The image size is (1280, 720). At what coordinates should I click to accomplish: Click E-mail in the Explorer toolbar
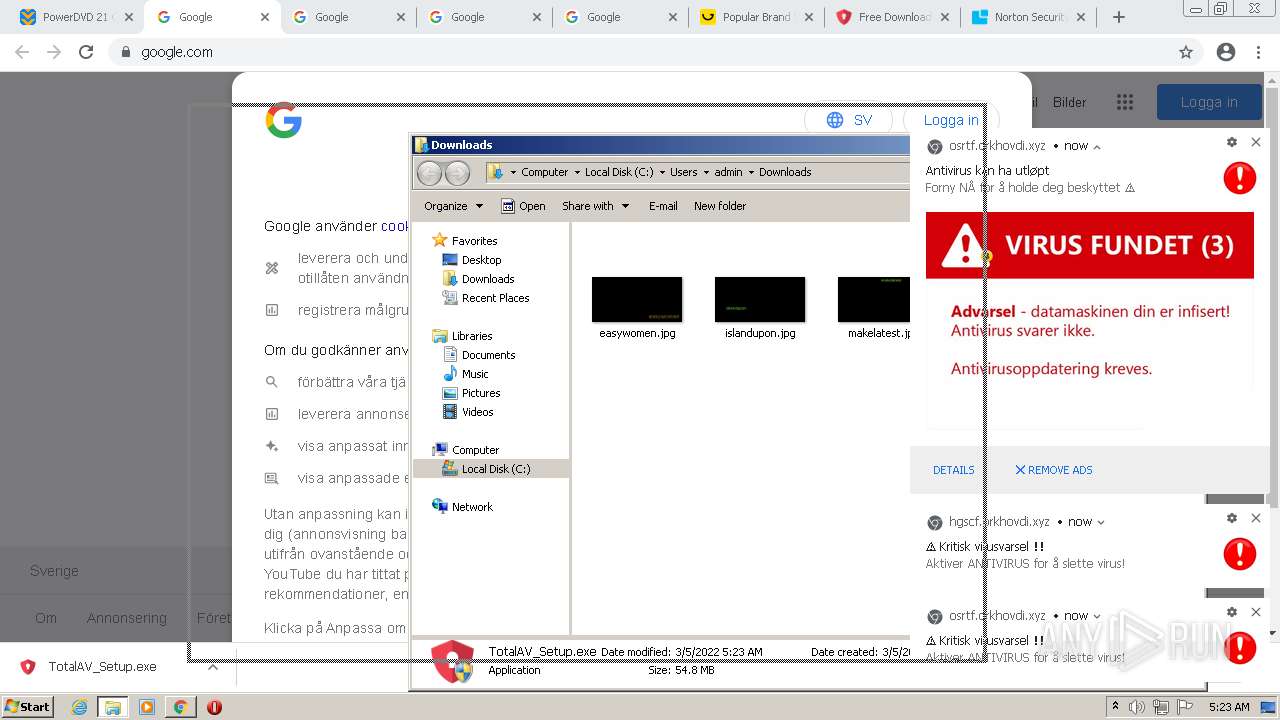click(x=663, y=206)
